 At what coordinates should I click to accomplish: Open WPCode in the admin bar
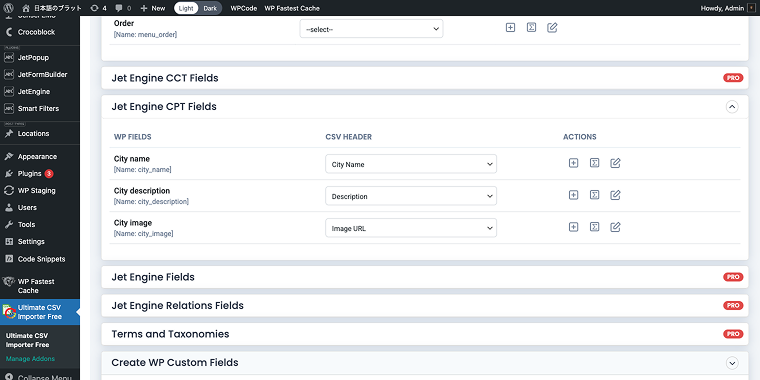[244, 8]
